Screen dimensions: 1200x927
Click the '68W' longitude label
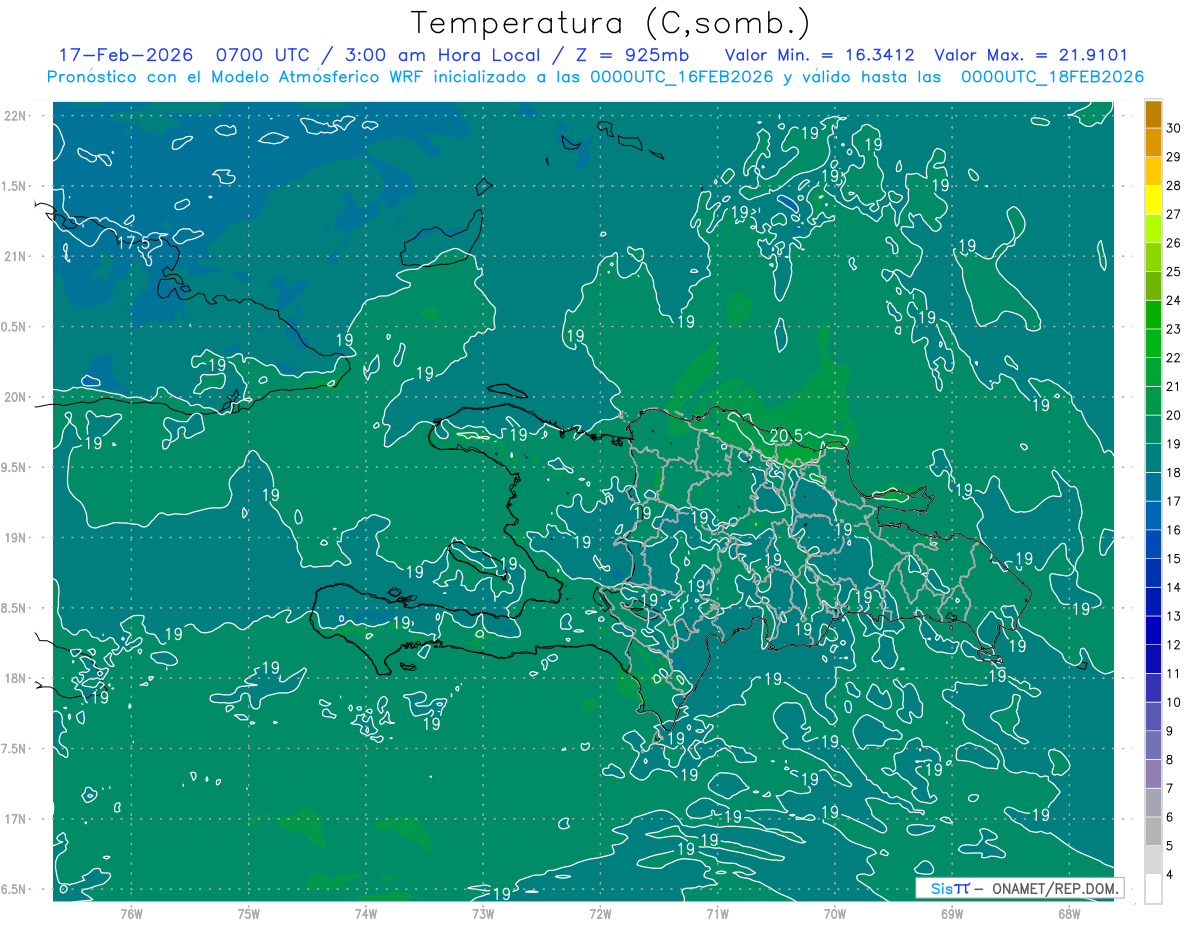(x=1069, y=913)
